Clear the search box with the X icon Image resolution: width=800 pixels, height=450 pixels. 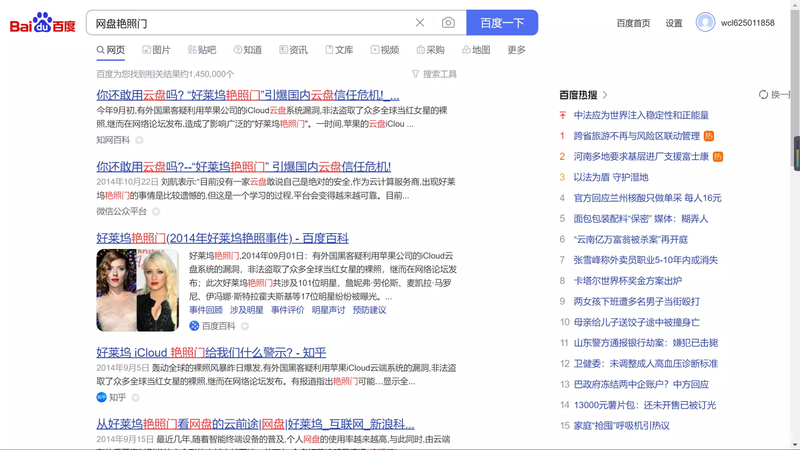click(420, 22)
